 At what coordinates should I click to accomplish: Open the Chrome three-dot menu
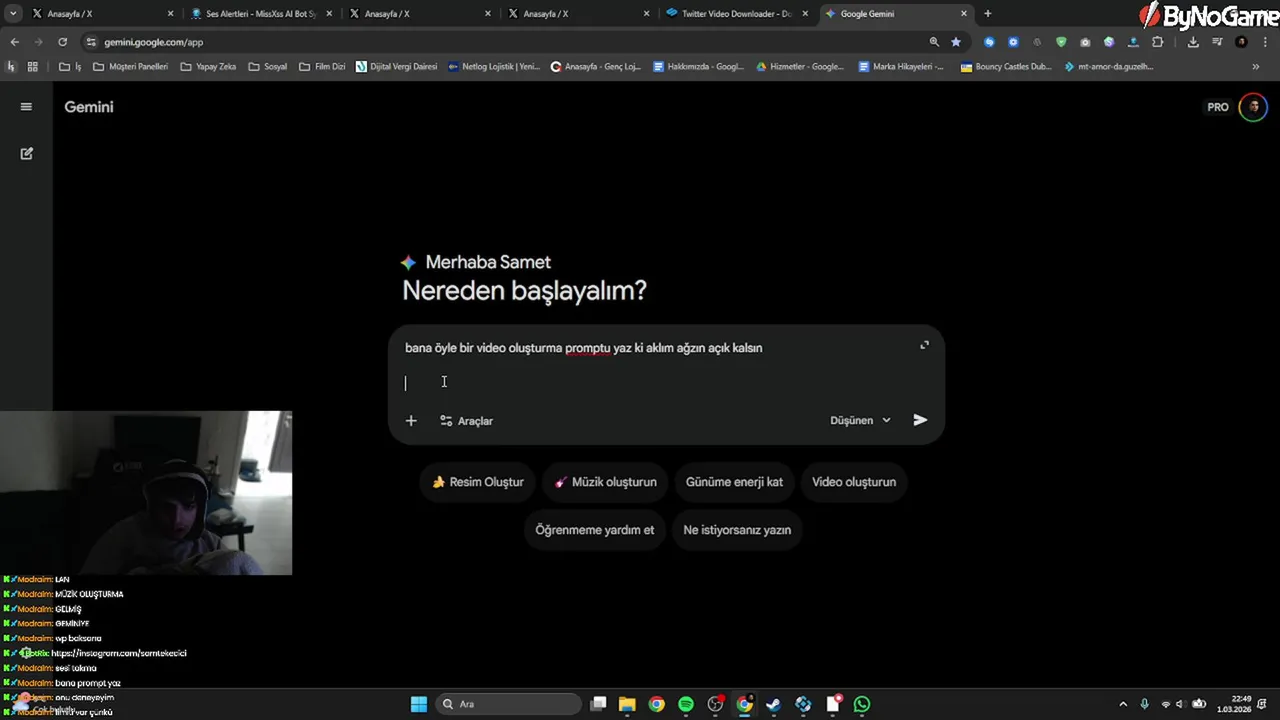pyautogui.click(x=1265, y=42)
